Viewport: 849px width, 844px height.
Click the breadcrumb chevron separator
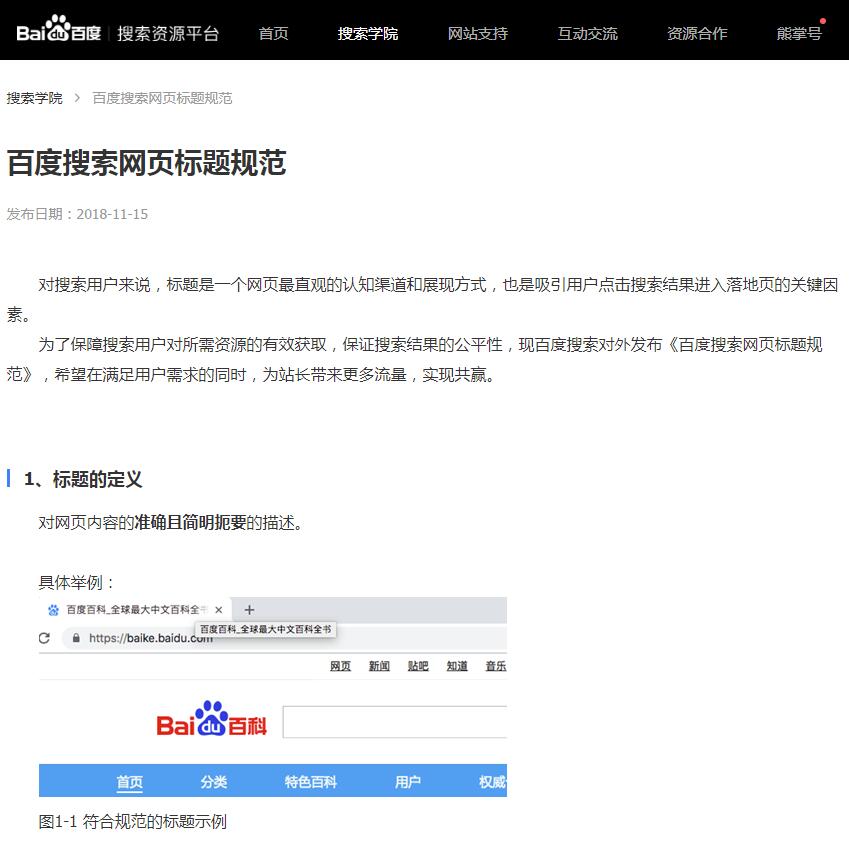[x=77, y=98]
